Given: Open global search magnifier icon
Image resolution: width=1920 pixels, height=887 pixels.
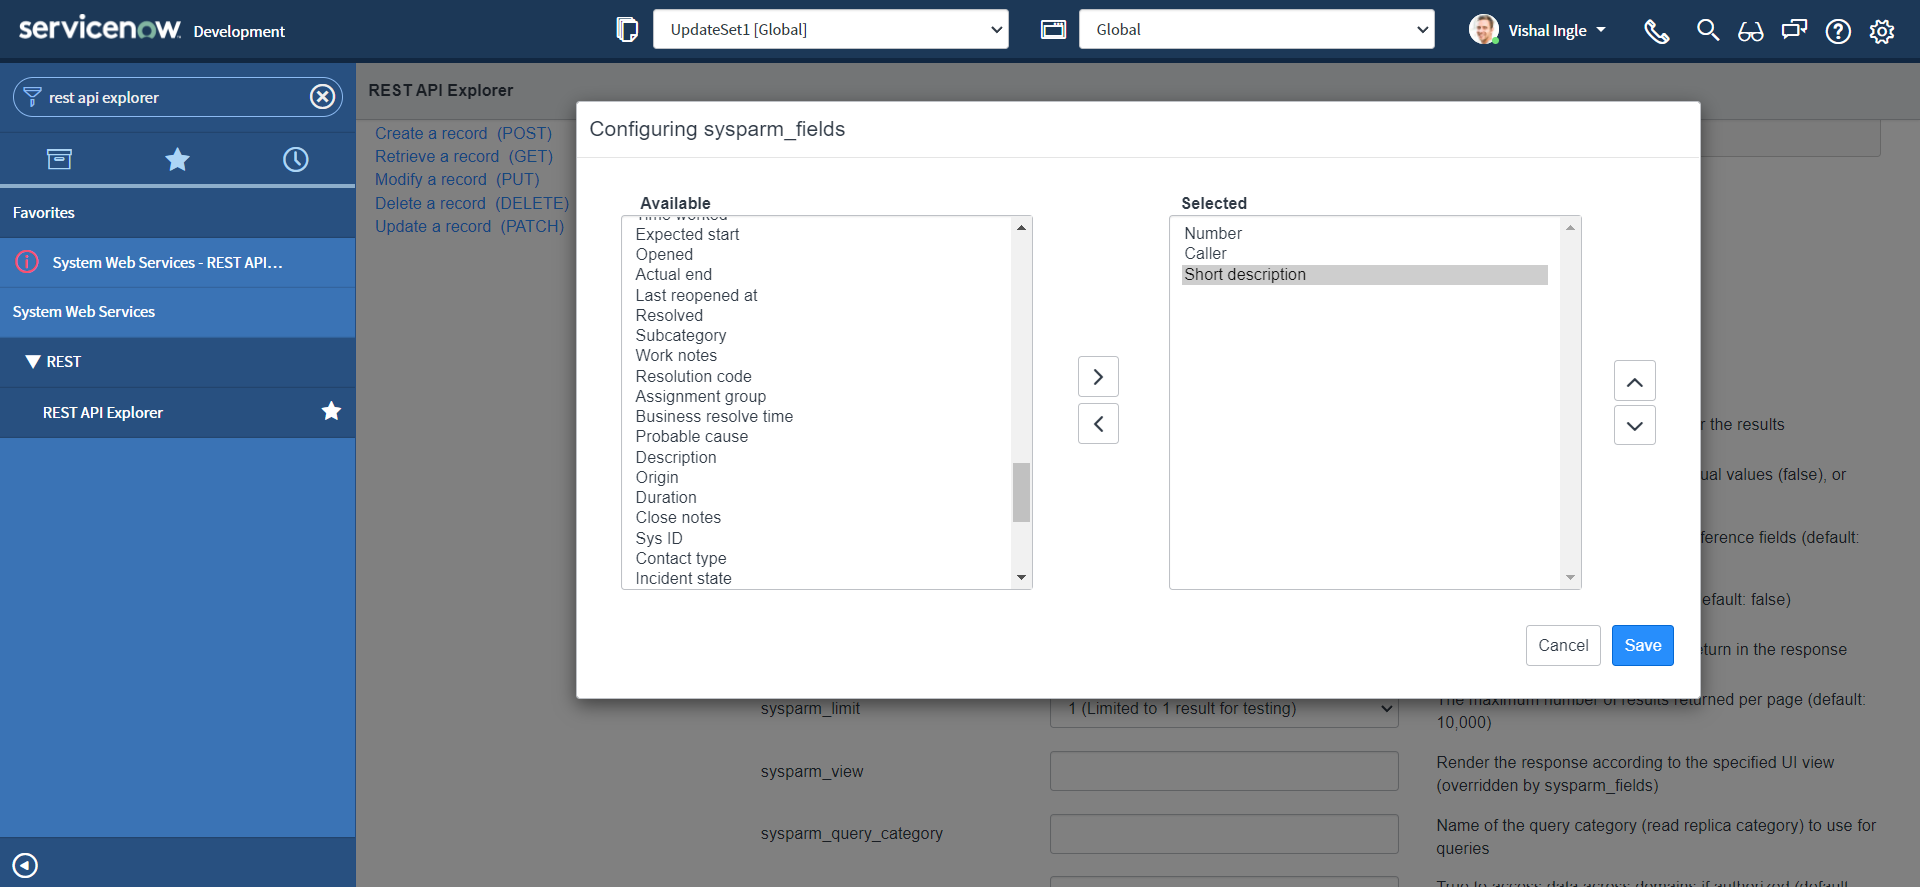Looking at the screenshot, I should coord(1708,31).
